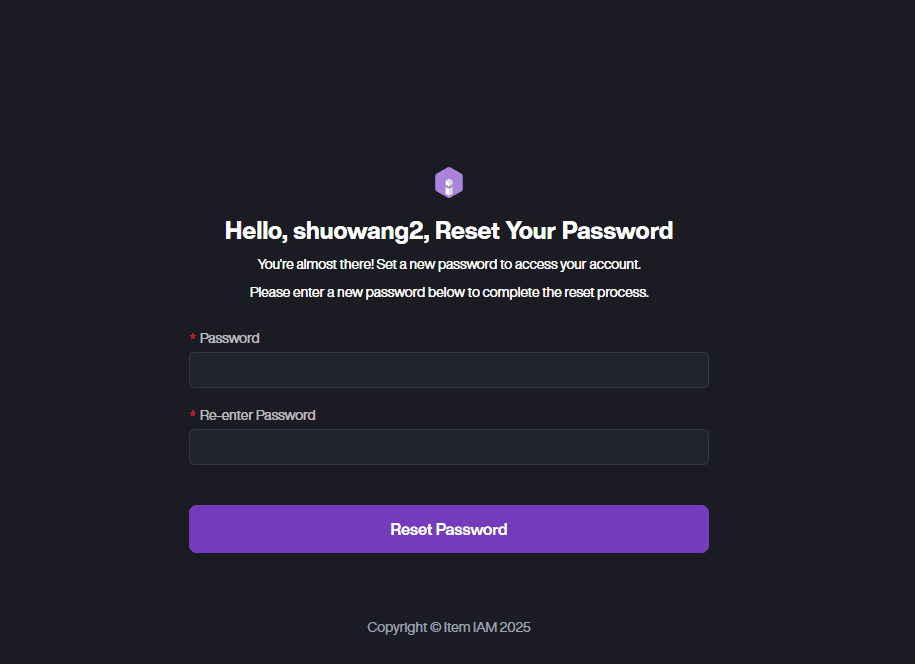Click the white figure inside the hexagon logo

point(449,186)
